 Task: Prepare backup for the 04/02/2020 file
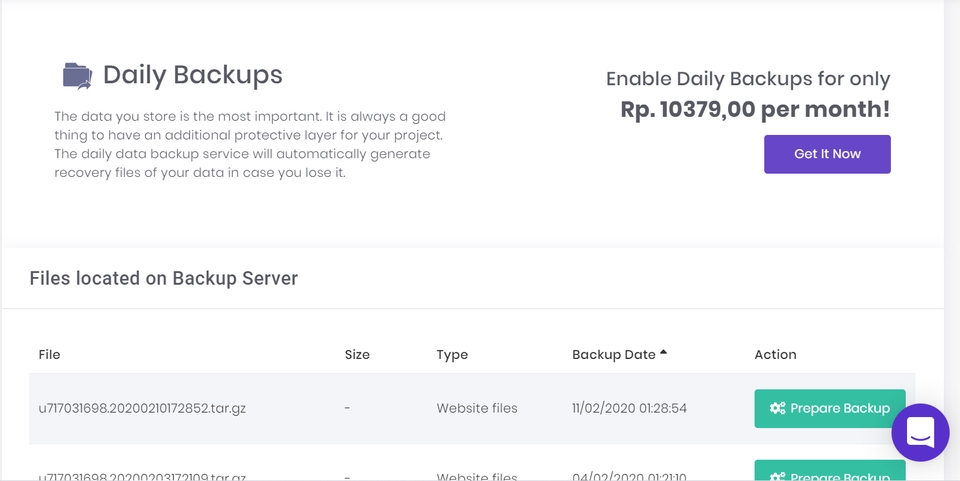click(829, 472)
